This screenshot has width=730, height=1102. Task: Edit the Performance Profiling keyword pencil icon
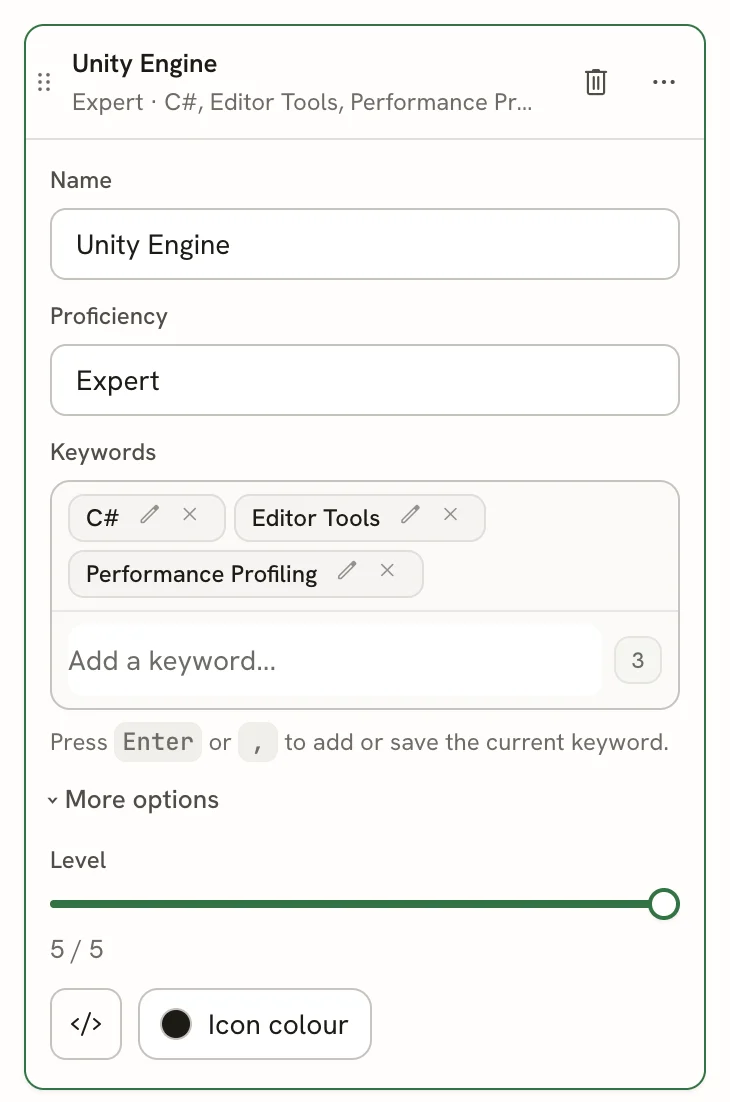(347, 571)
